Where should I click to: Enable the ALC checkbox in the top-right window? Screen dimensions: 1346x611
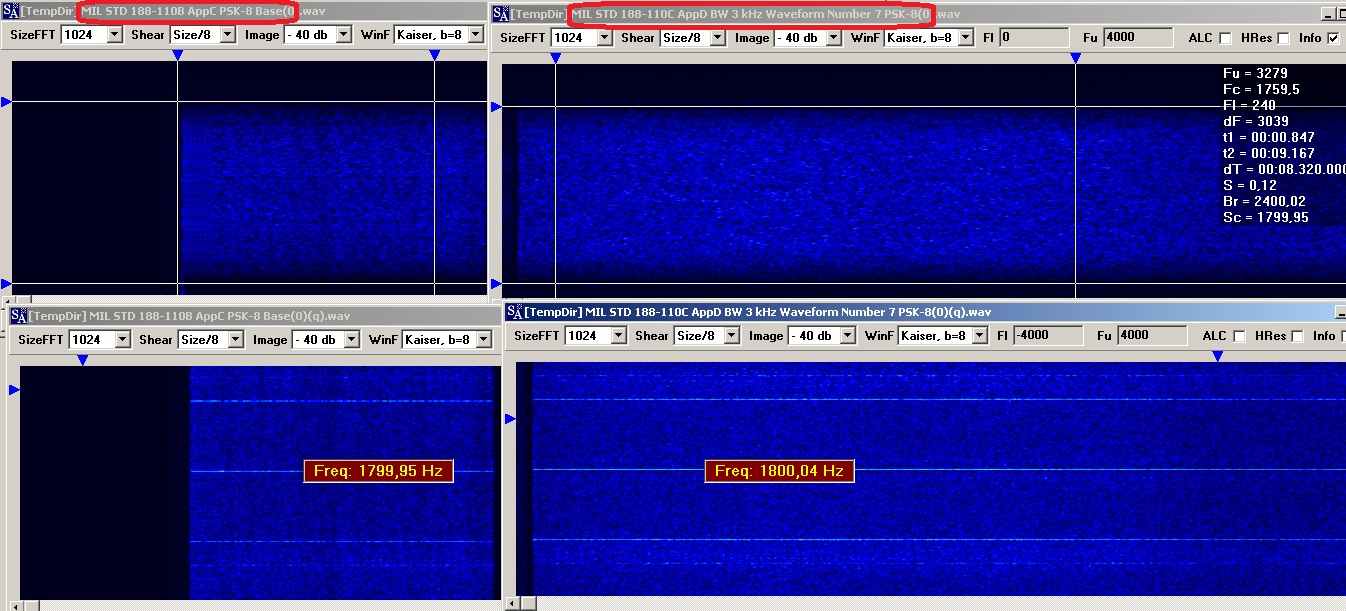pyautogui.click(x=1223, y=38)
